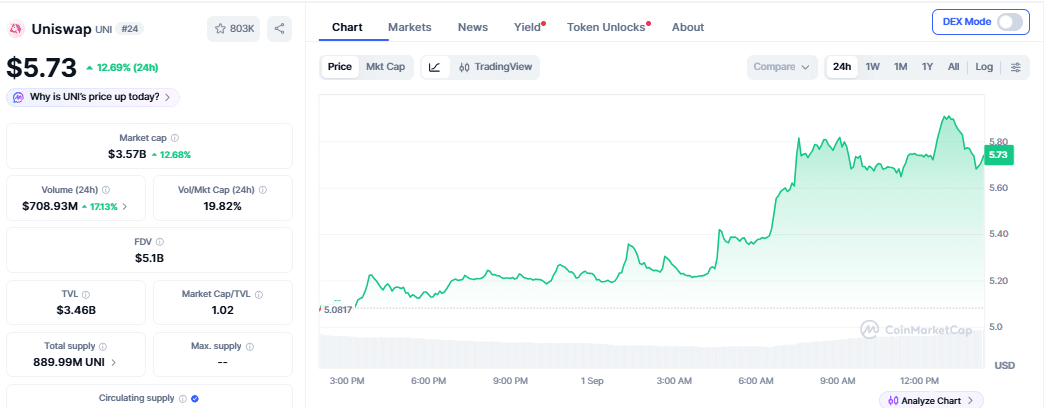The image size is (1044, 408).
Task: Show info tooltip for TVL
Action: (x=86, y=294)
